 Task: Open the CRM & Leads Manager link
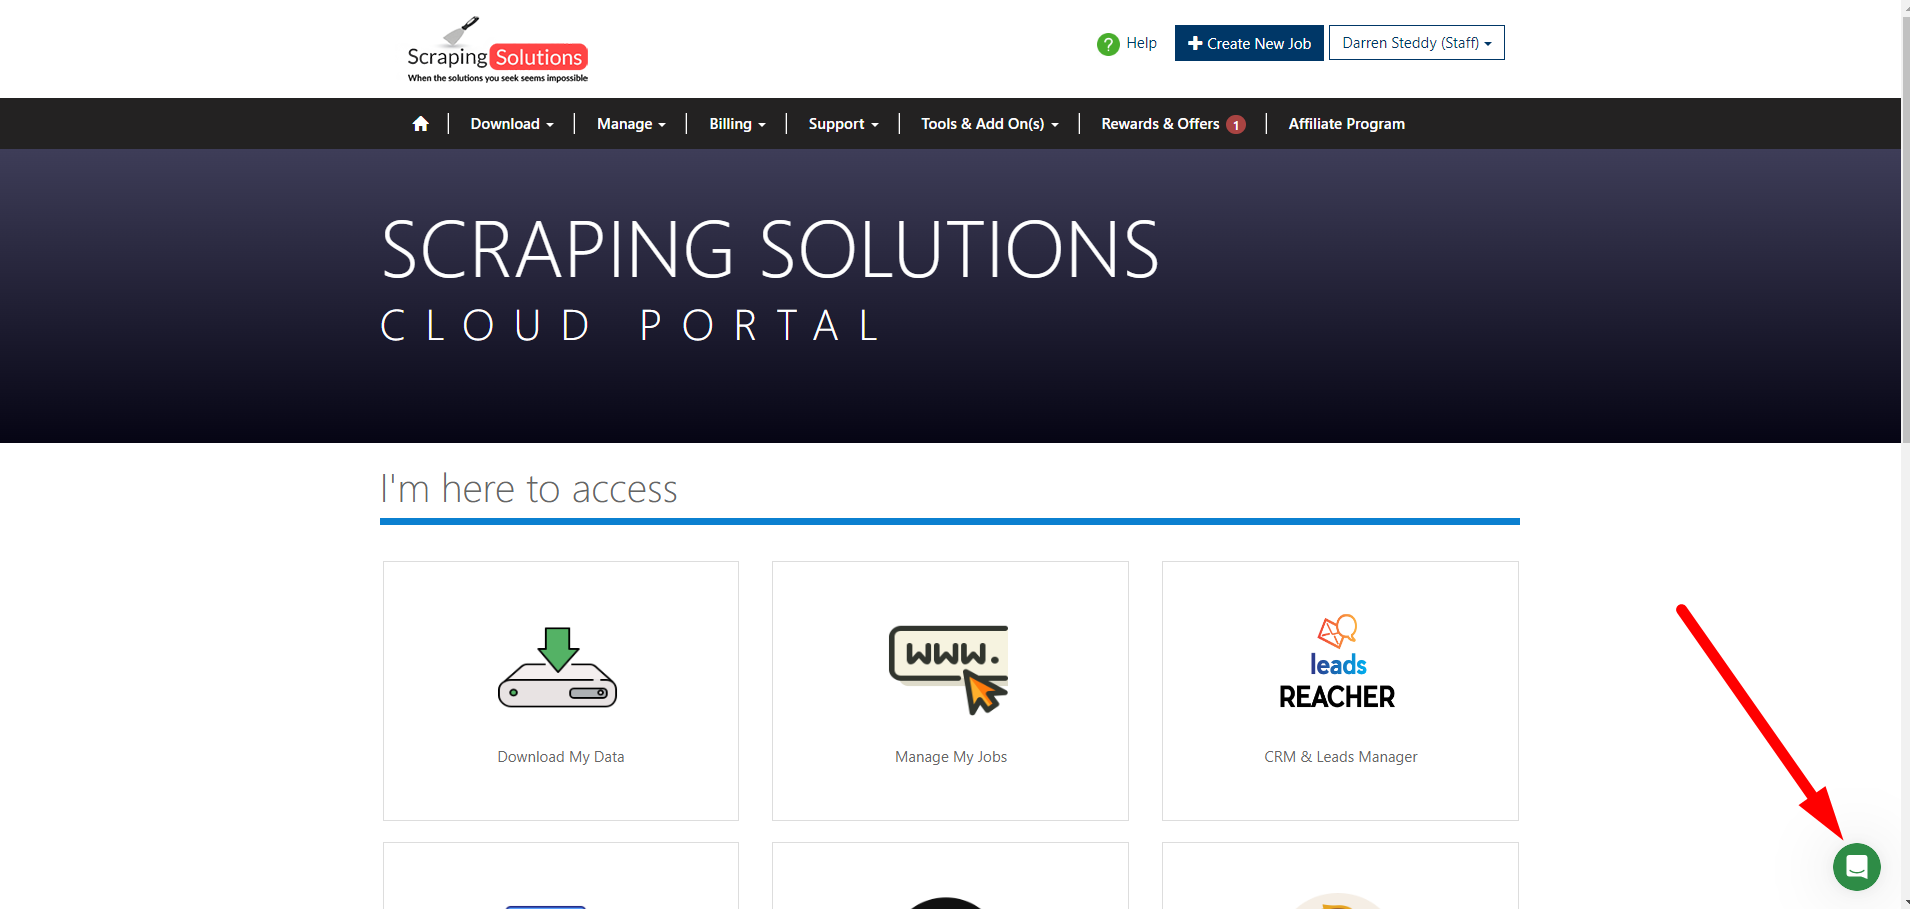click(x=1341, y=757)
